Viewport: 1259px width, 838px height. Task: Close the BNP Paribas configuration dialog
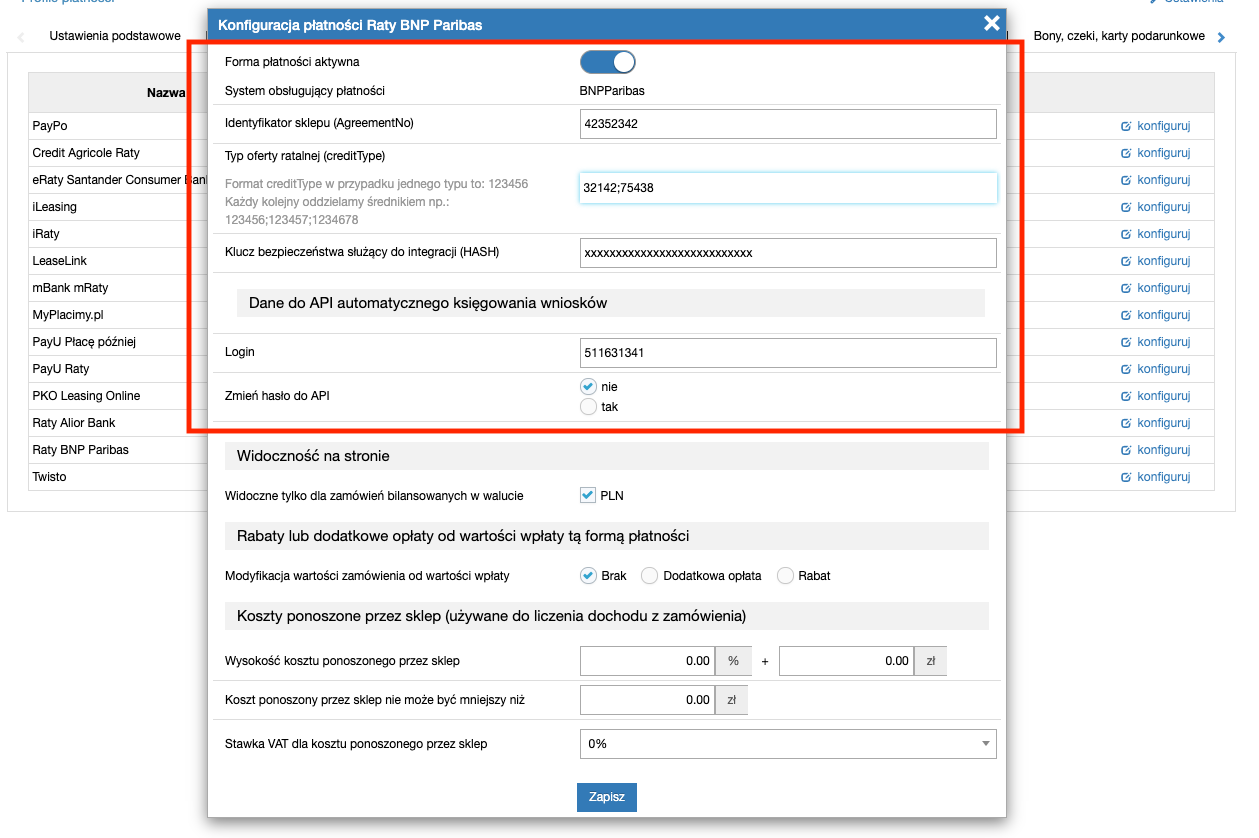[991, 23]
